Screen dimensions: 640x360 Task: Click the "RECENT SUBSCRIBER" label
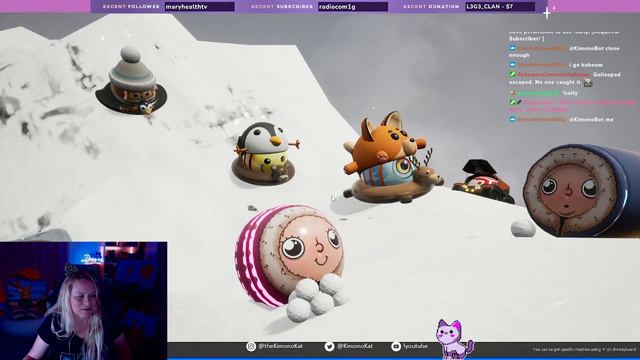(282, 7)
